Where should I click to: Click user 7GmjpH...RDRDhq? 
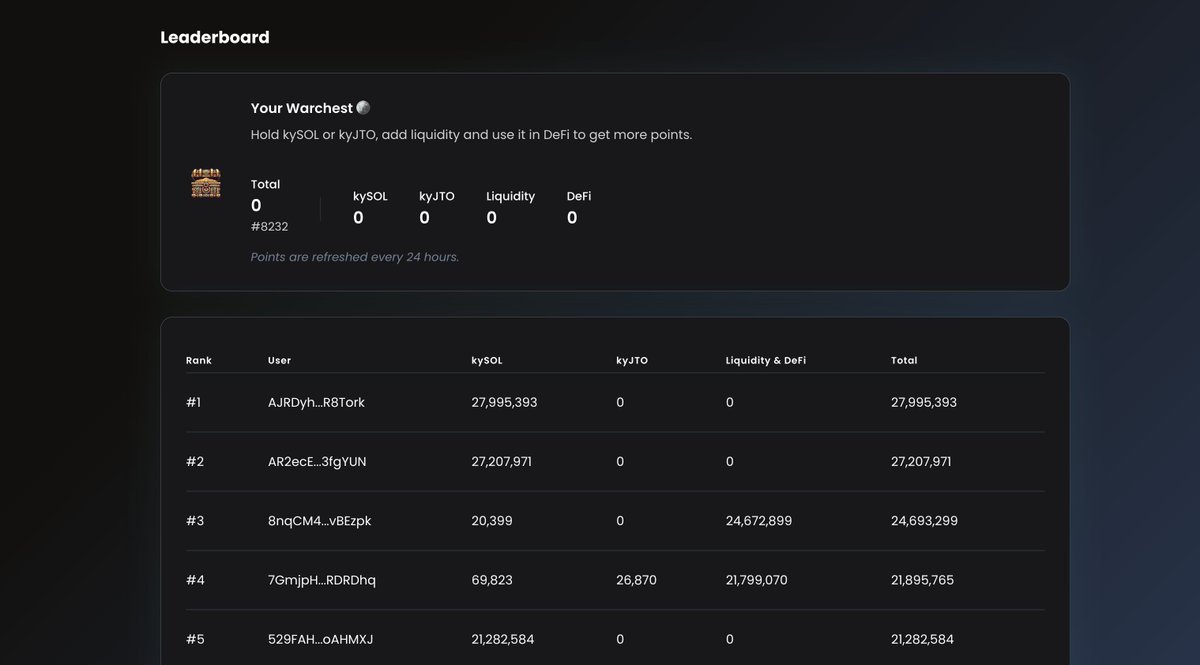coord(322,580)
